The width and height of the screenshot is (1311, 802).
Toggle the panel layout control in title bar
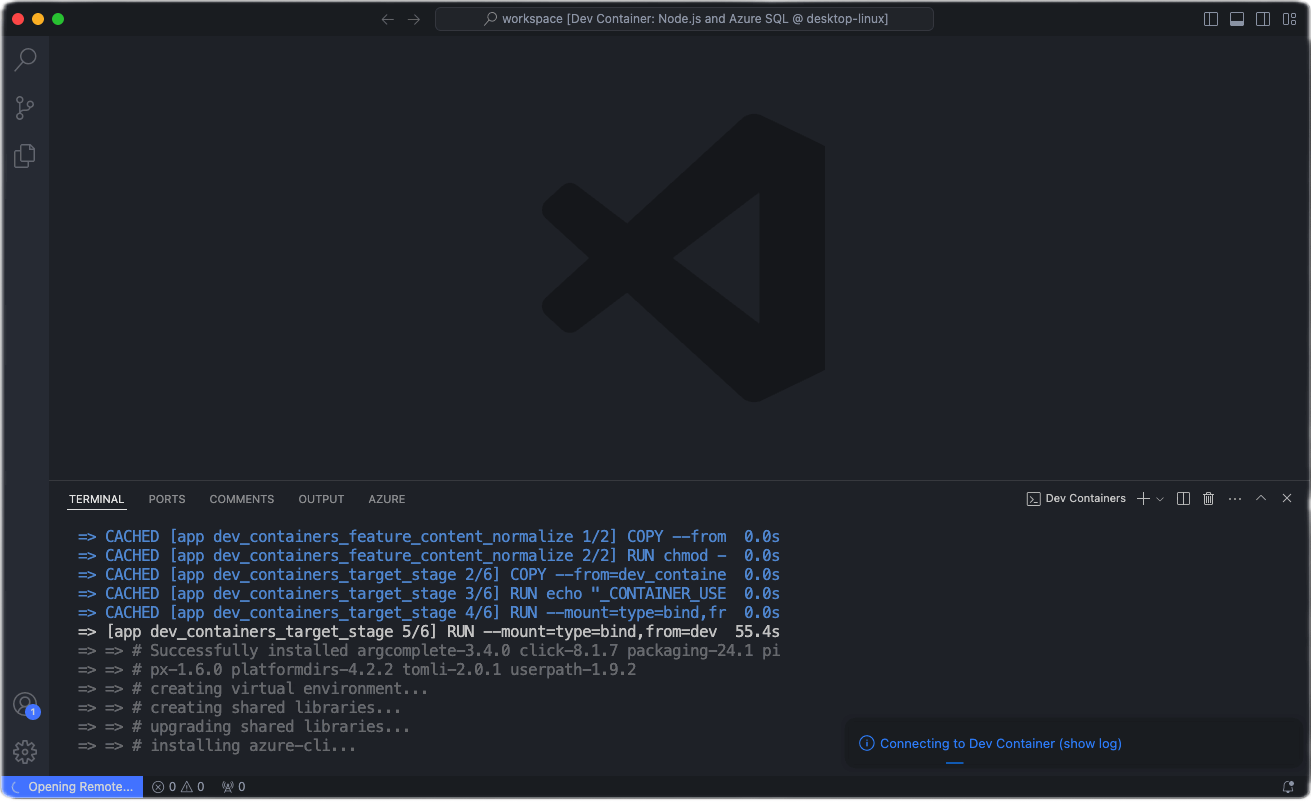[x=1237, y=18]
